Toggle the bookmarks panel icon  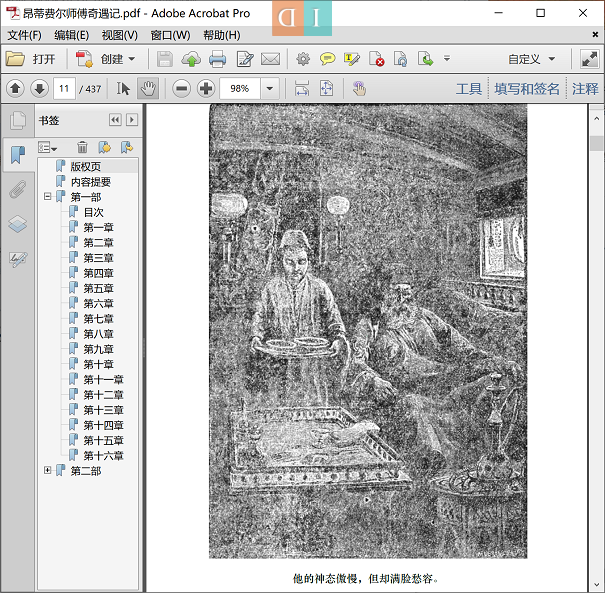tap(17, 155)
